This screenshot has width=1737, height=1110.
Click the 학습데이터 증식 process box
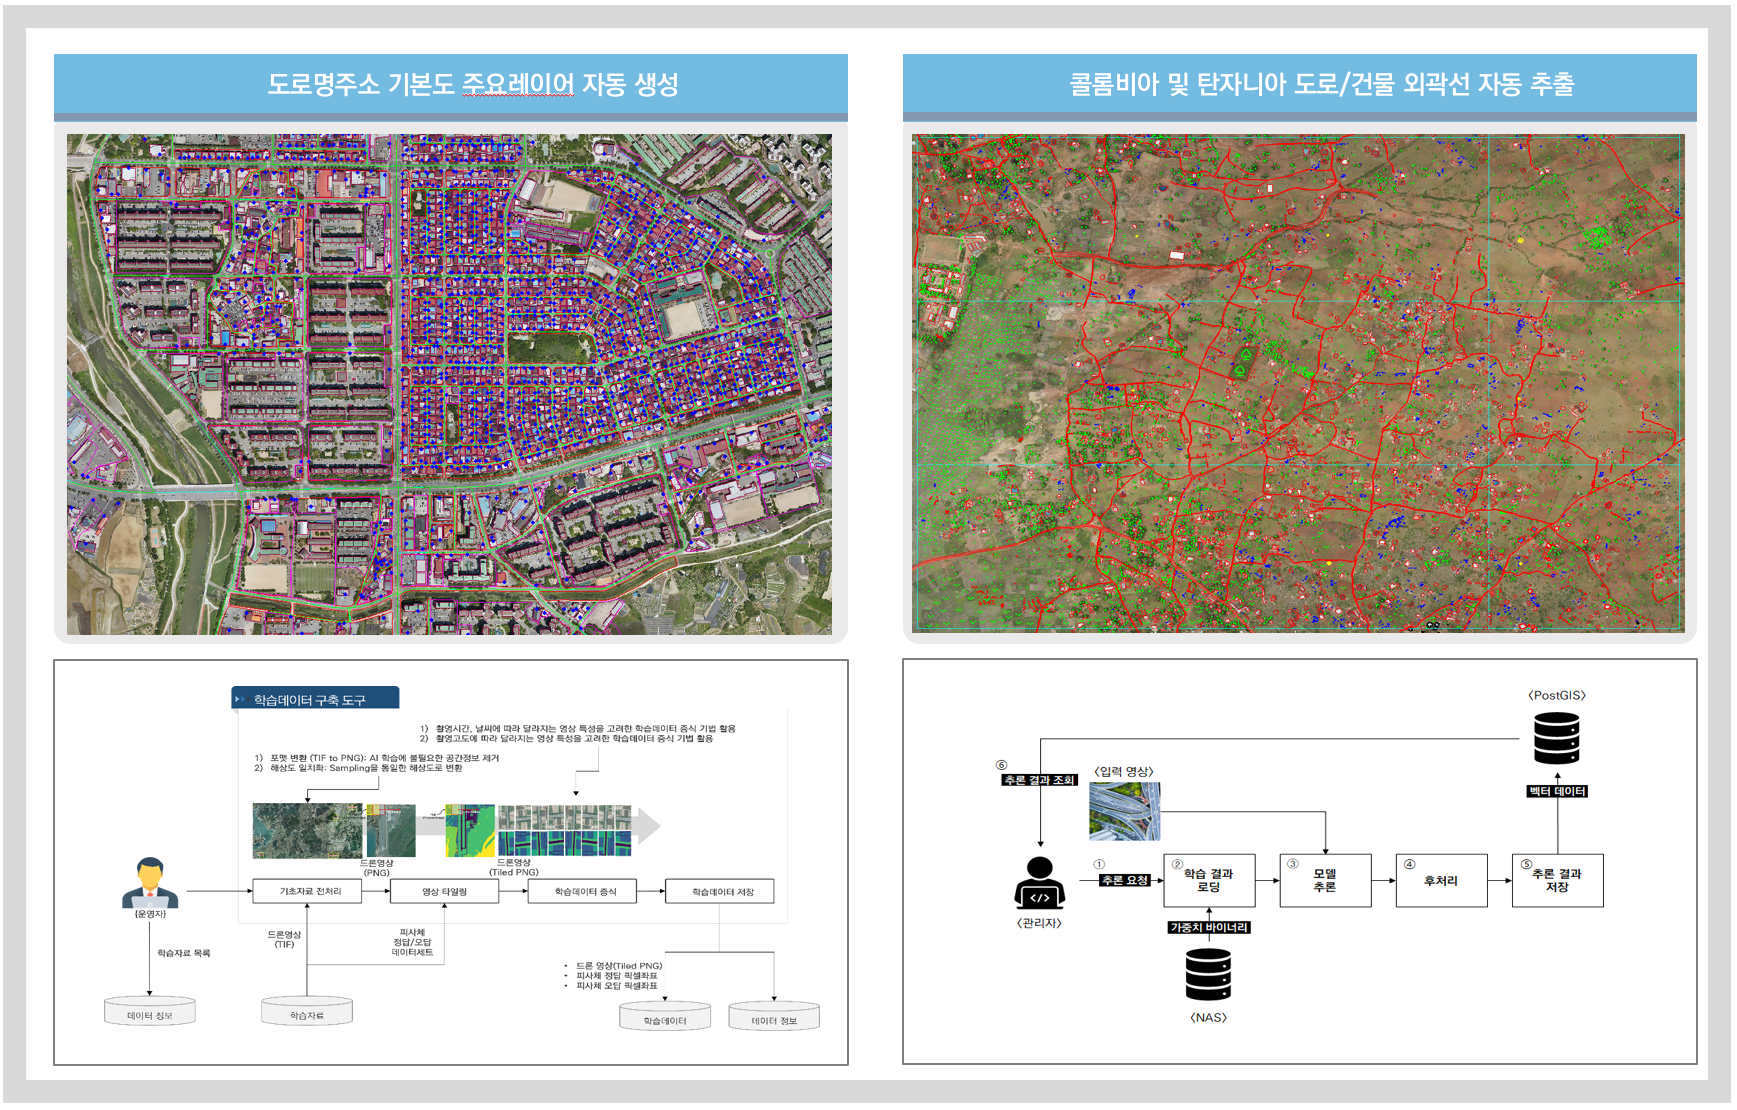582,891
